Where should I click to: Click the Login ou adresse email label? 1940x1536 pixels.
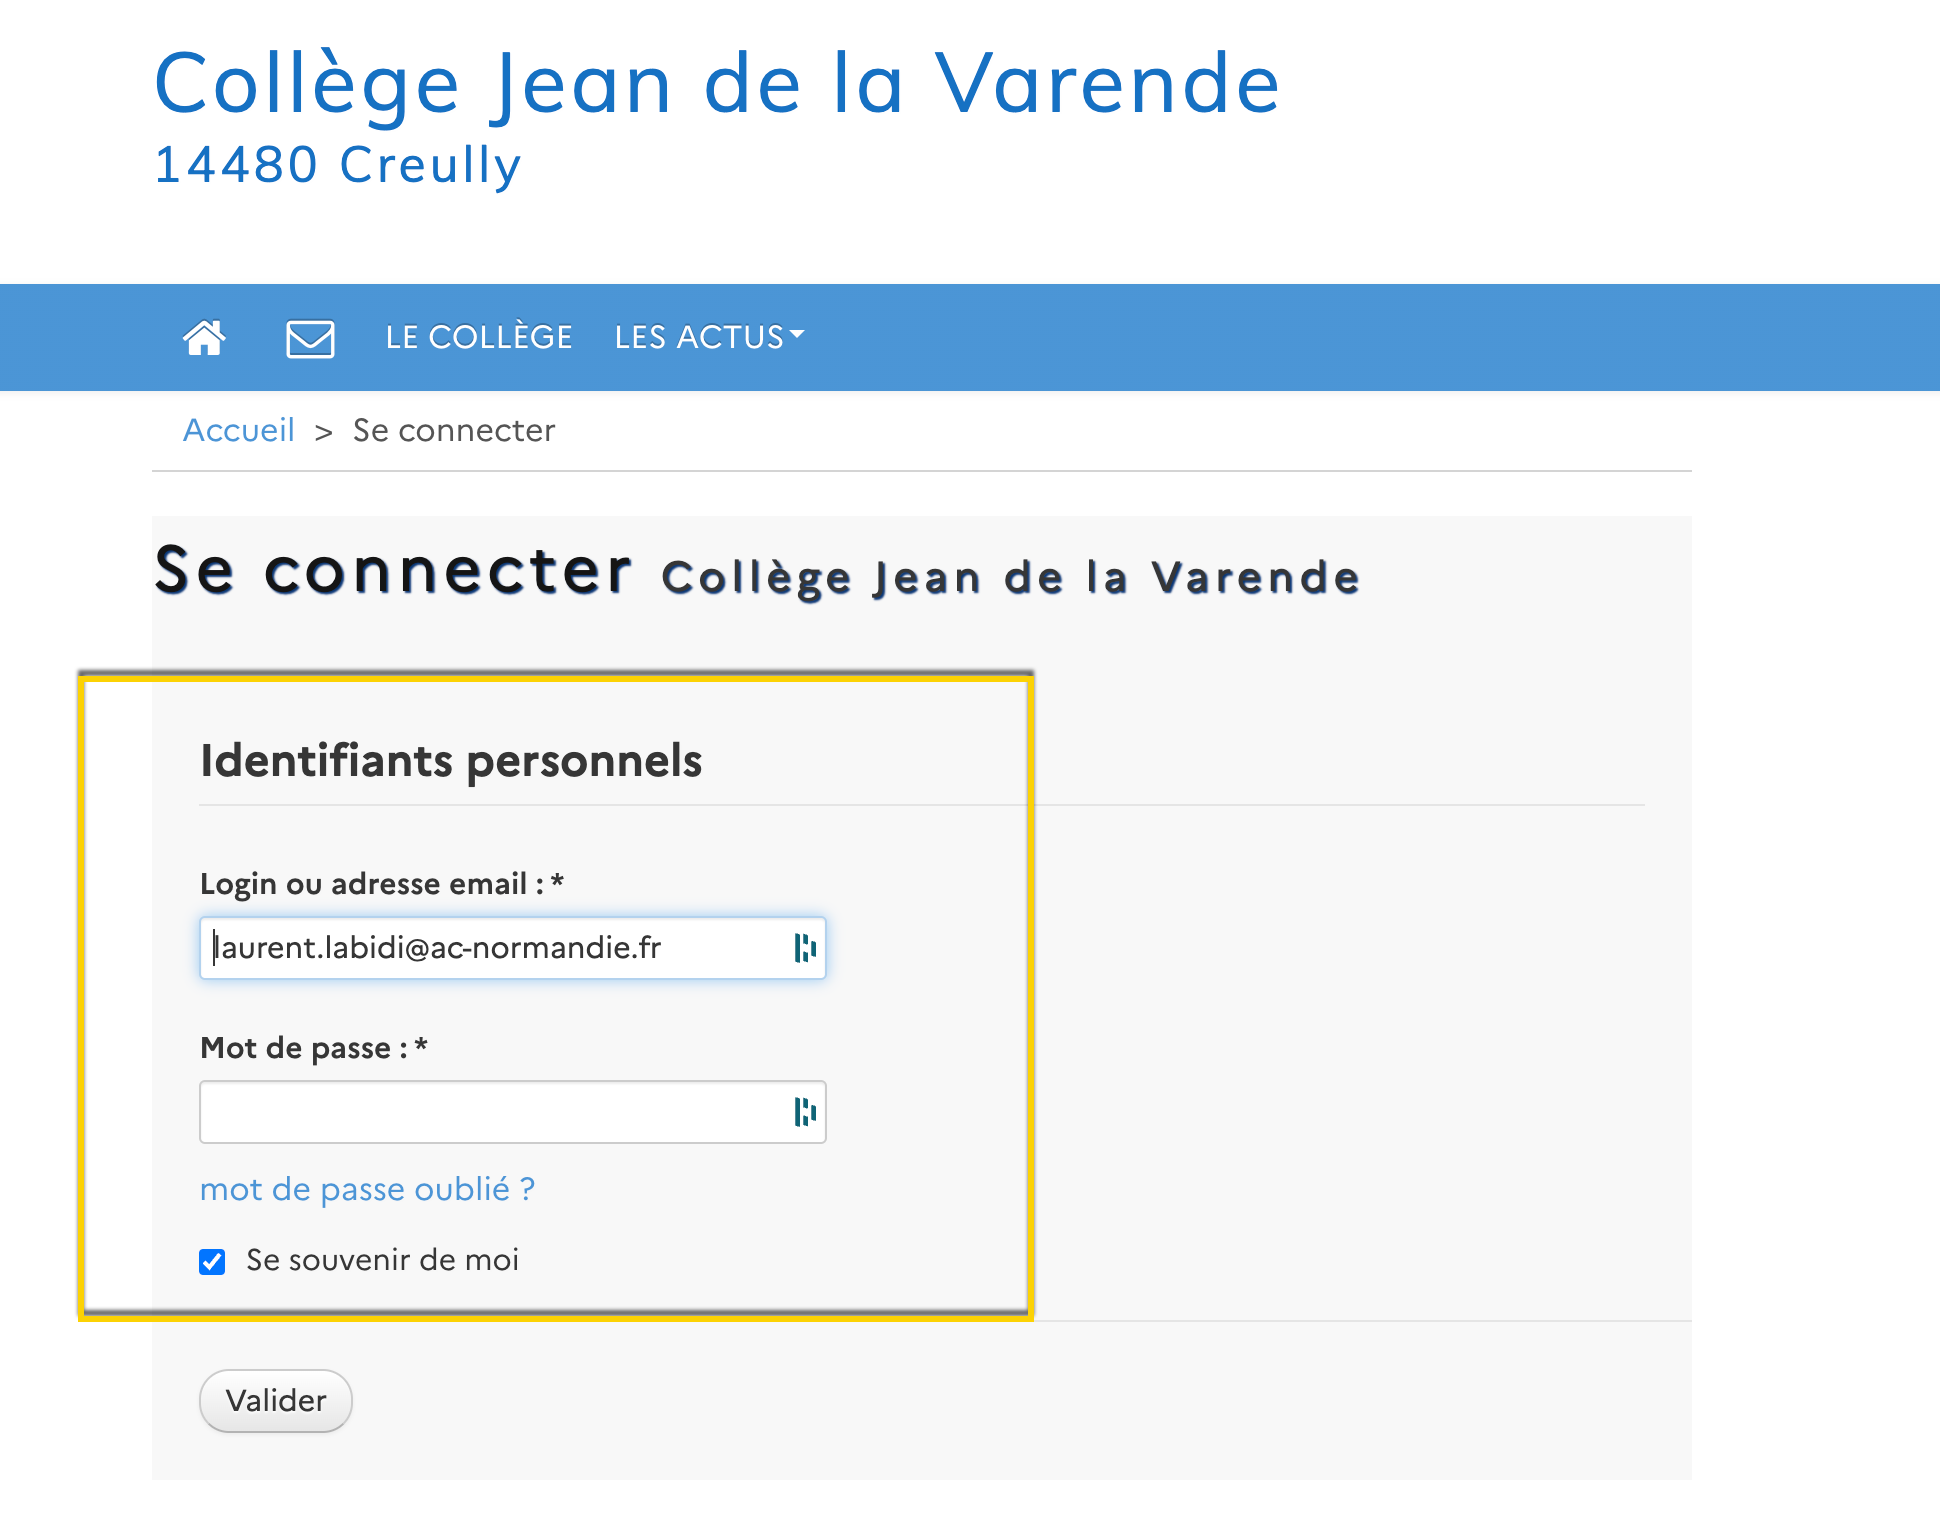[x=382, y=884]
